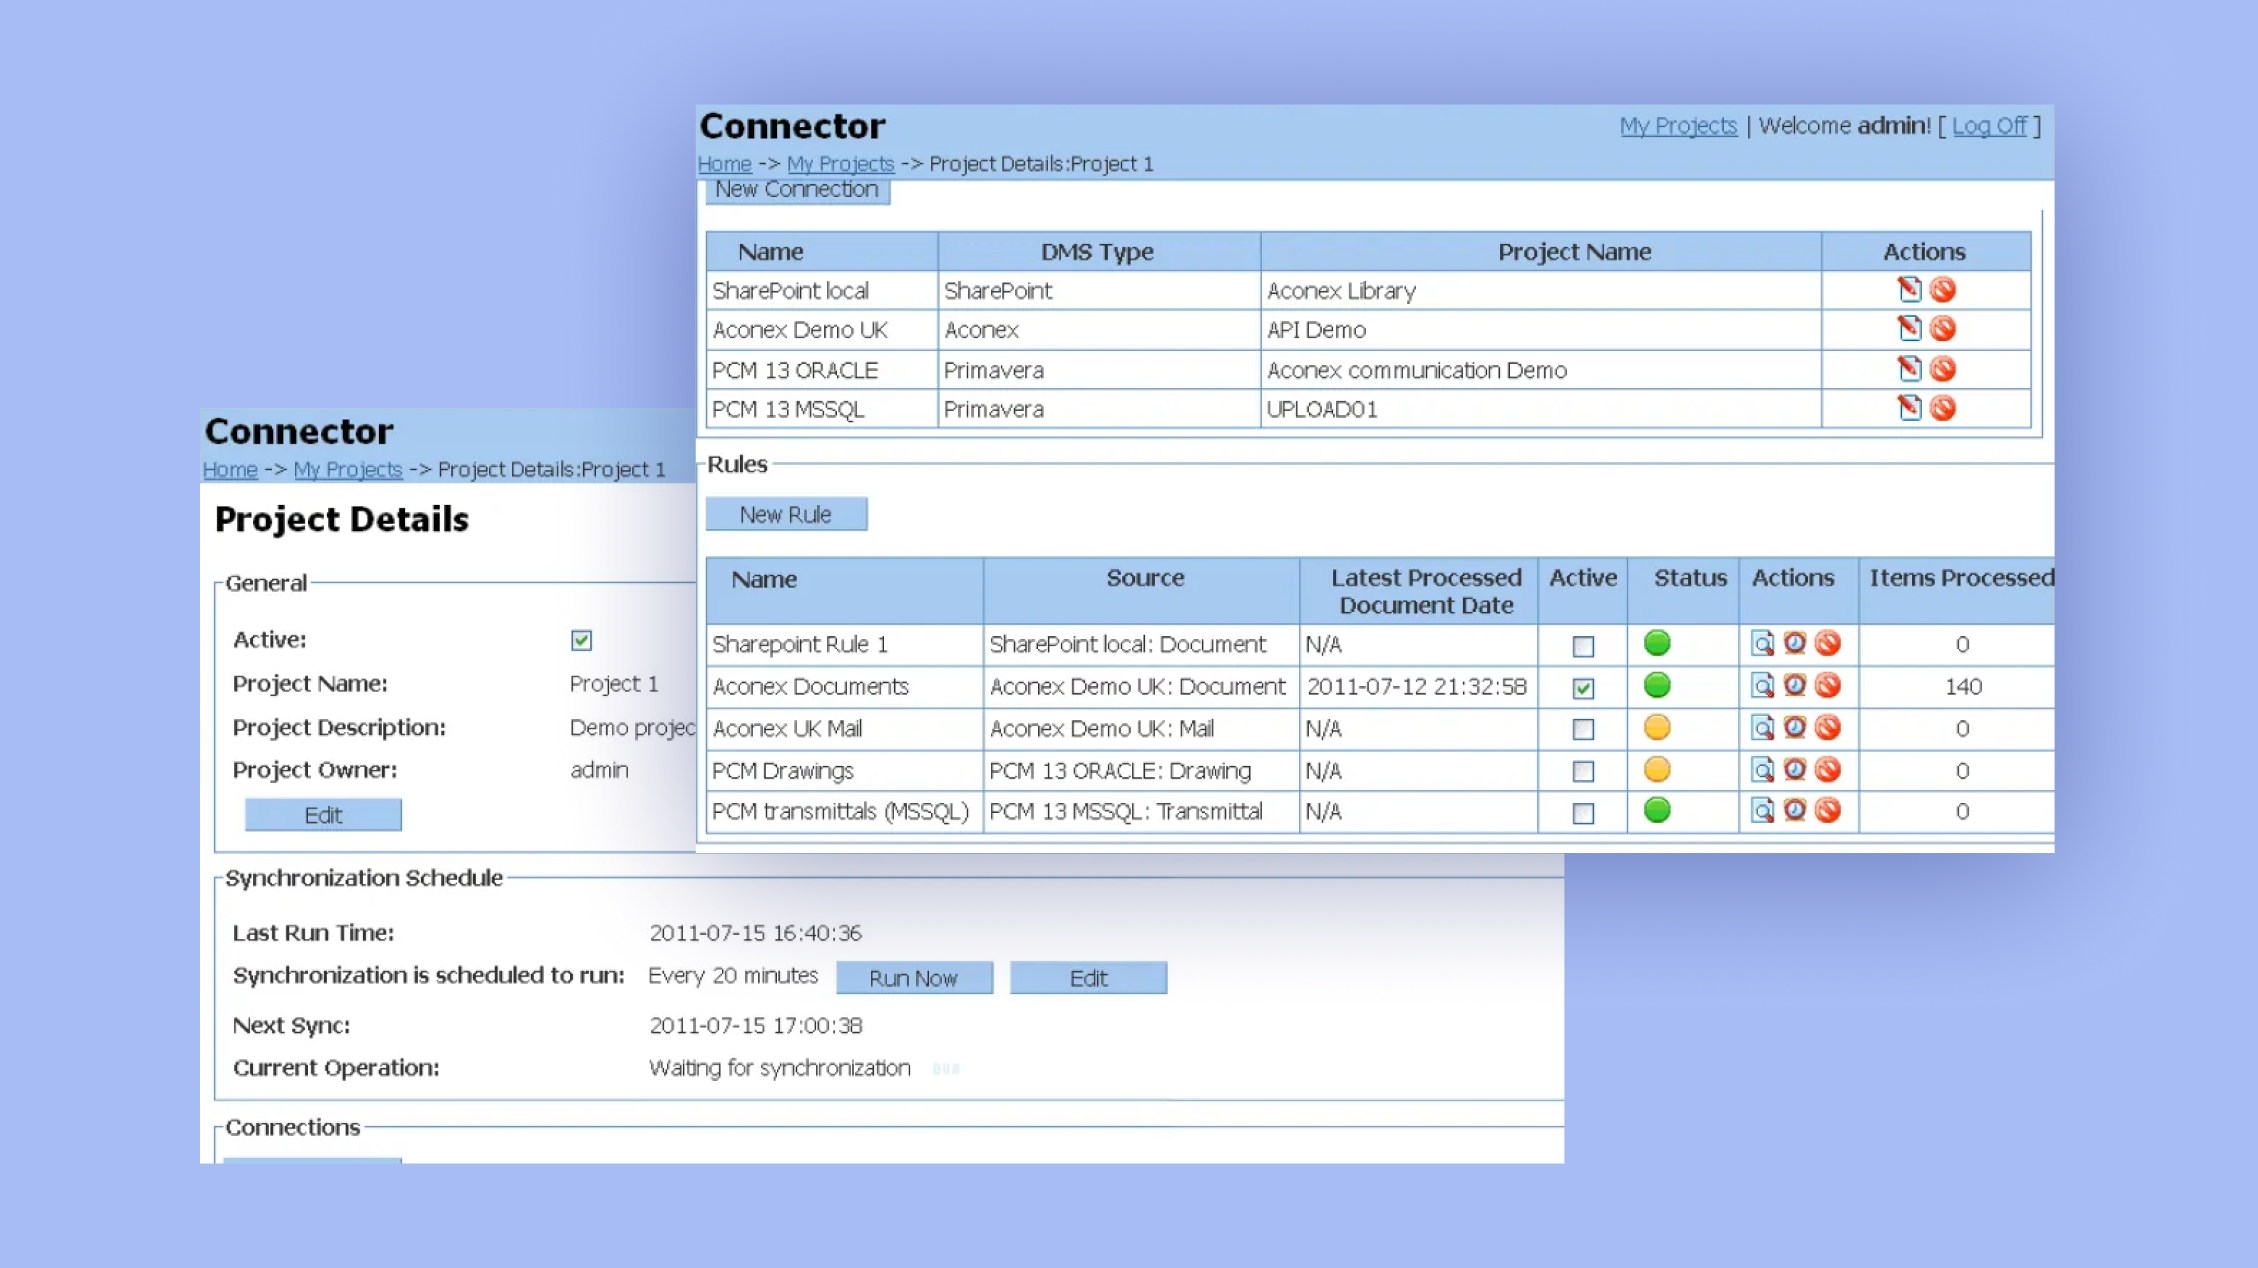Go Home via front window breadcrumb
2258x1268 pixels.
(x=724, y=164)
